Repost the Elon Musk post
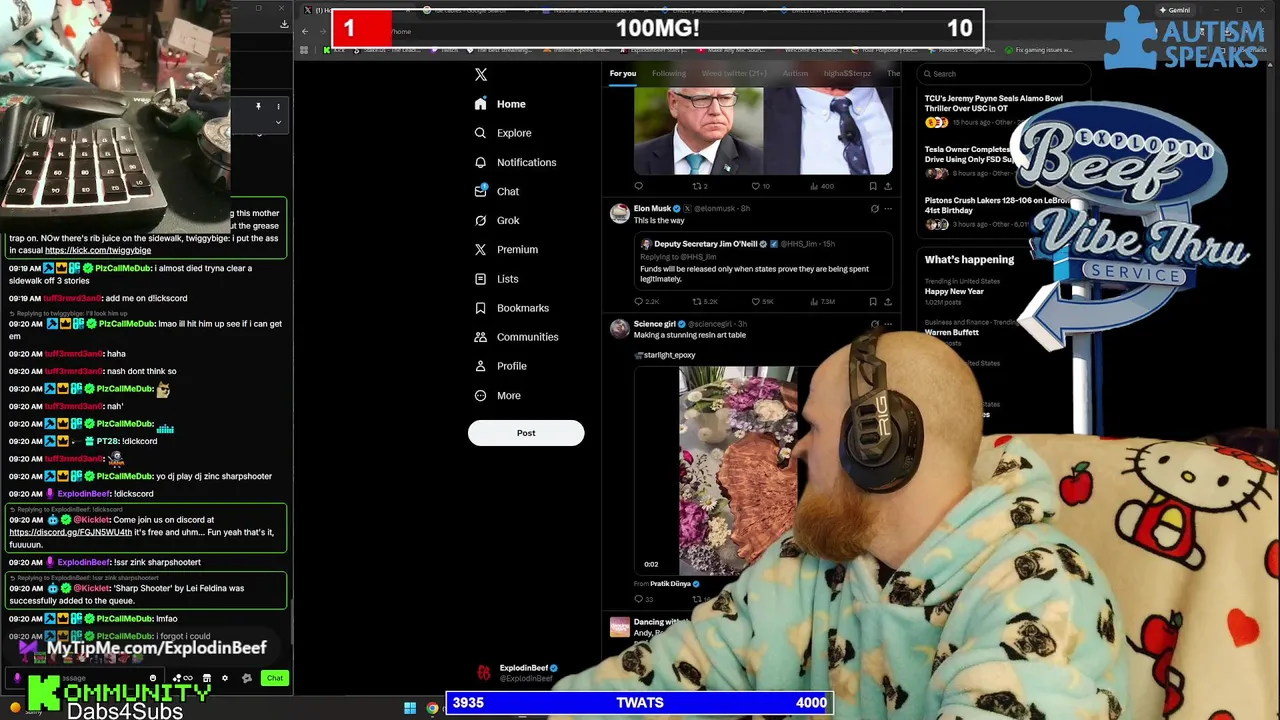Screen dimensions: 1280x720 click(705, 301)
